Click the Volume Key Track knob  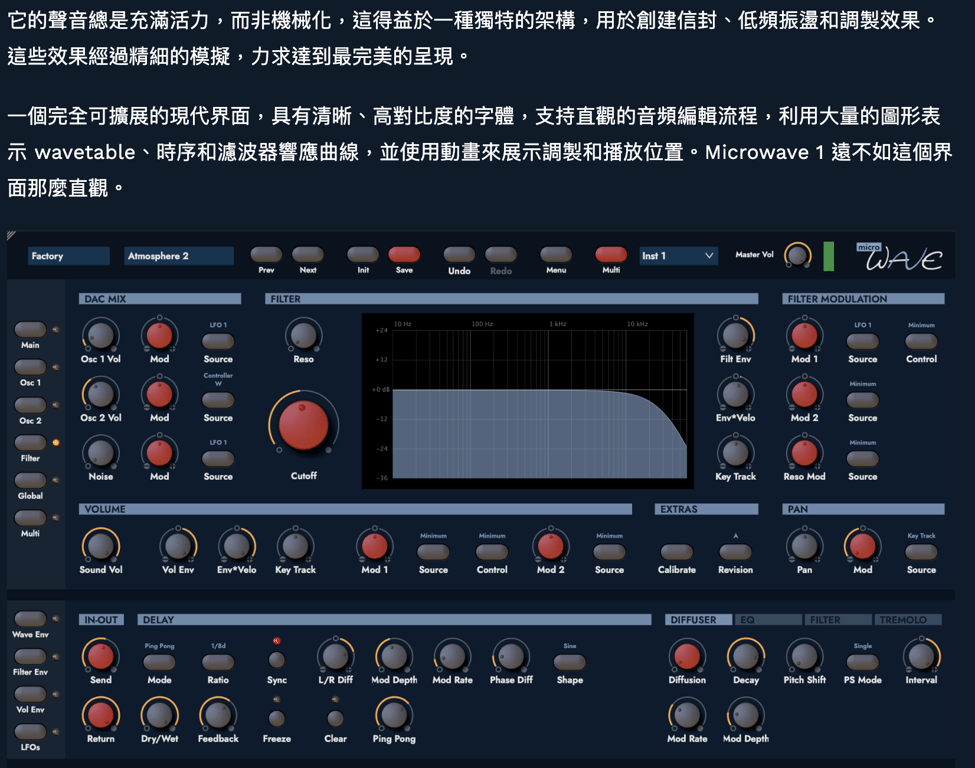[x=295, y=546]
